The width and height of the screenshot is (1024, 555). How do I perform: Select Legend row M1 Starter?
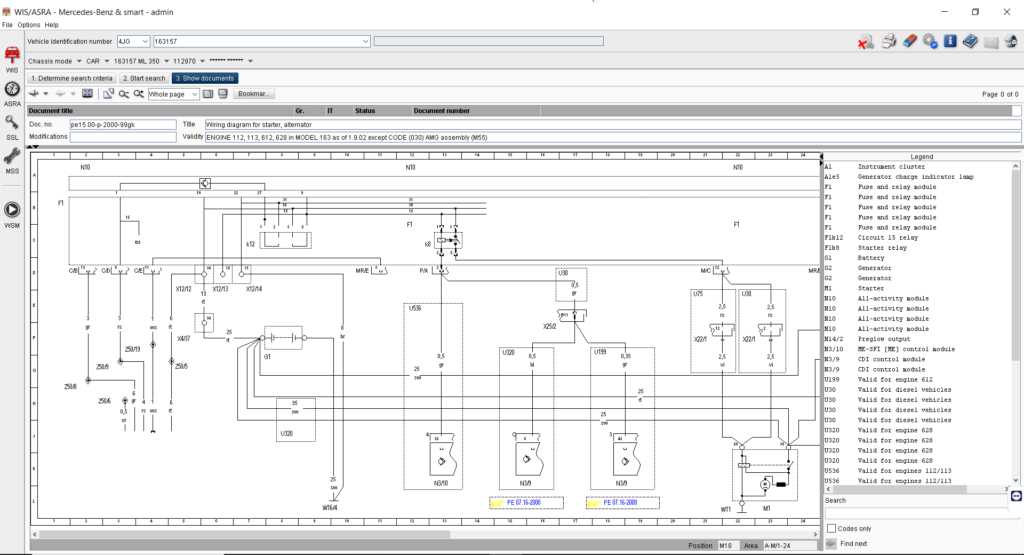(918, 289)
